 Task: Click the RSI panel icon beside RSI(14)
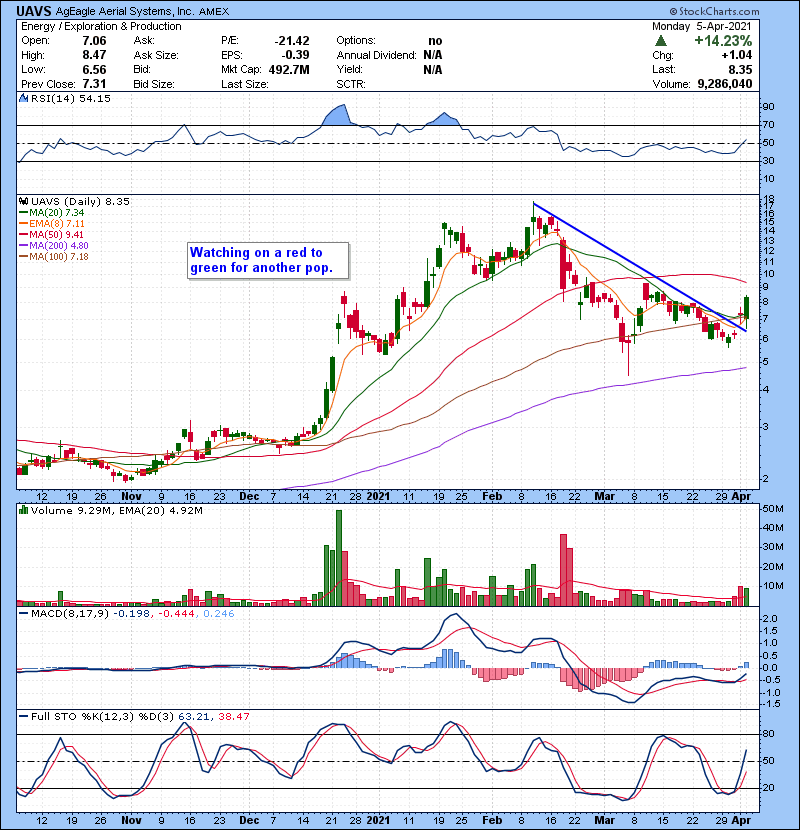click(24, 98)
